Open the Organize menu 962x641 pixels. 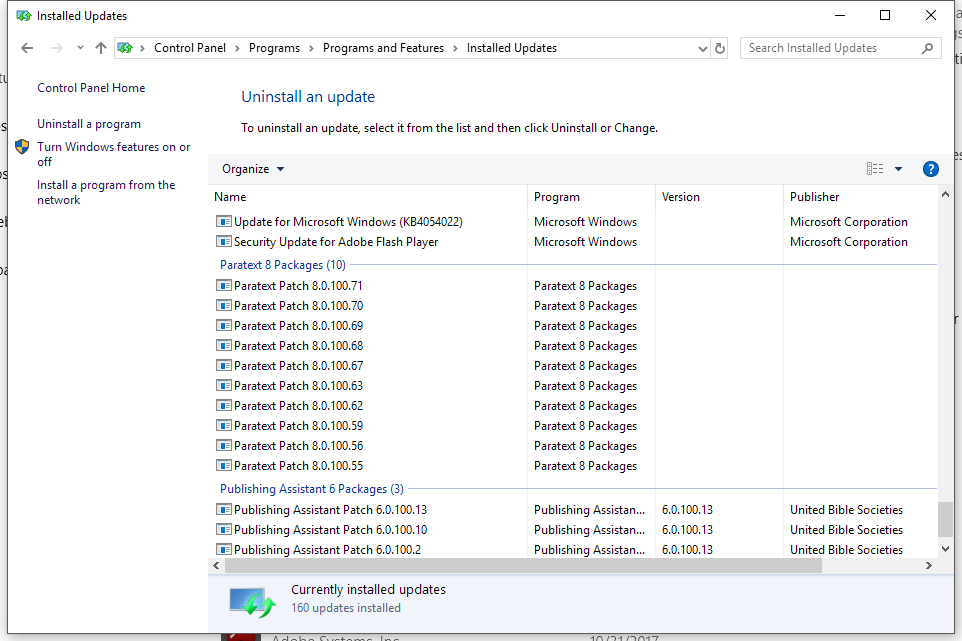(x=253, y=169)
